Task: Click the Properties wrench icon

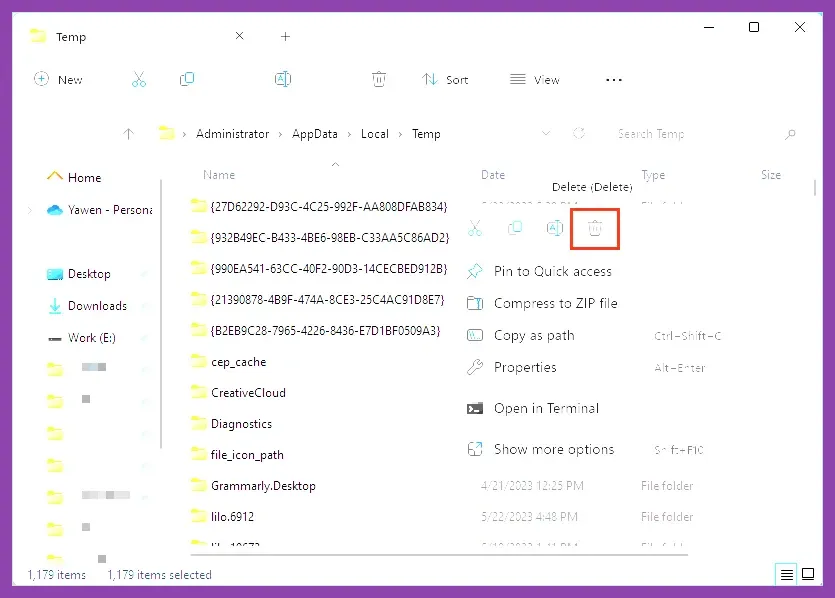Action: pos(474,367)
